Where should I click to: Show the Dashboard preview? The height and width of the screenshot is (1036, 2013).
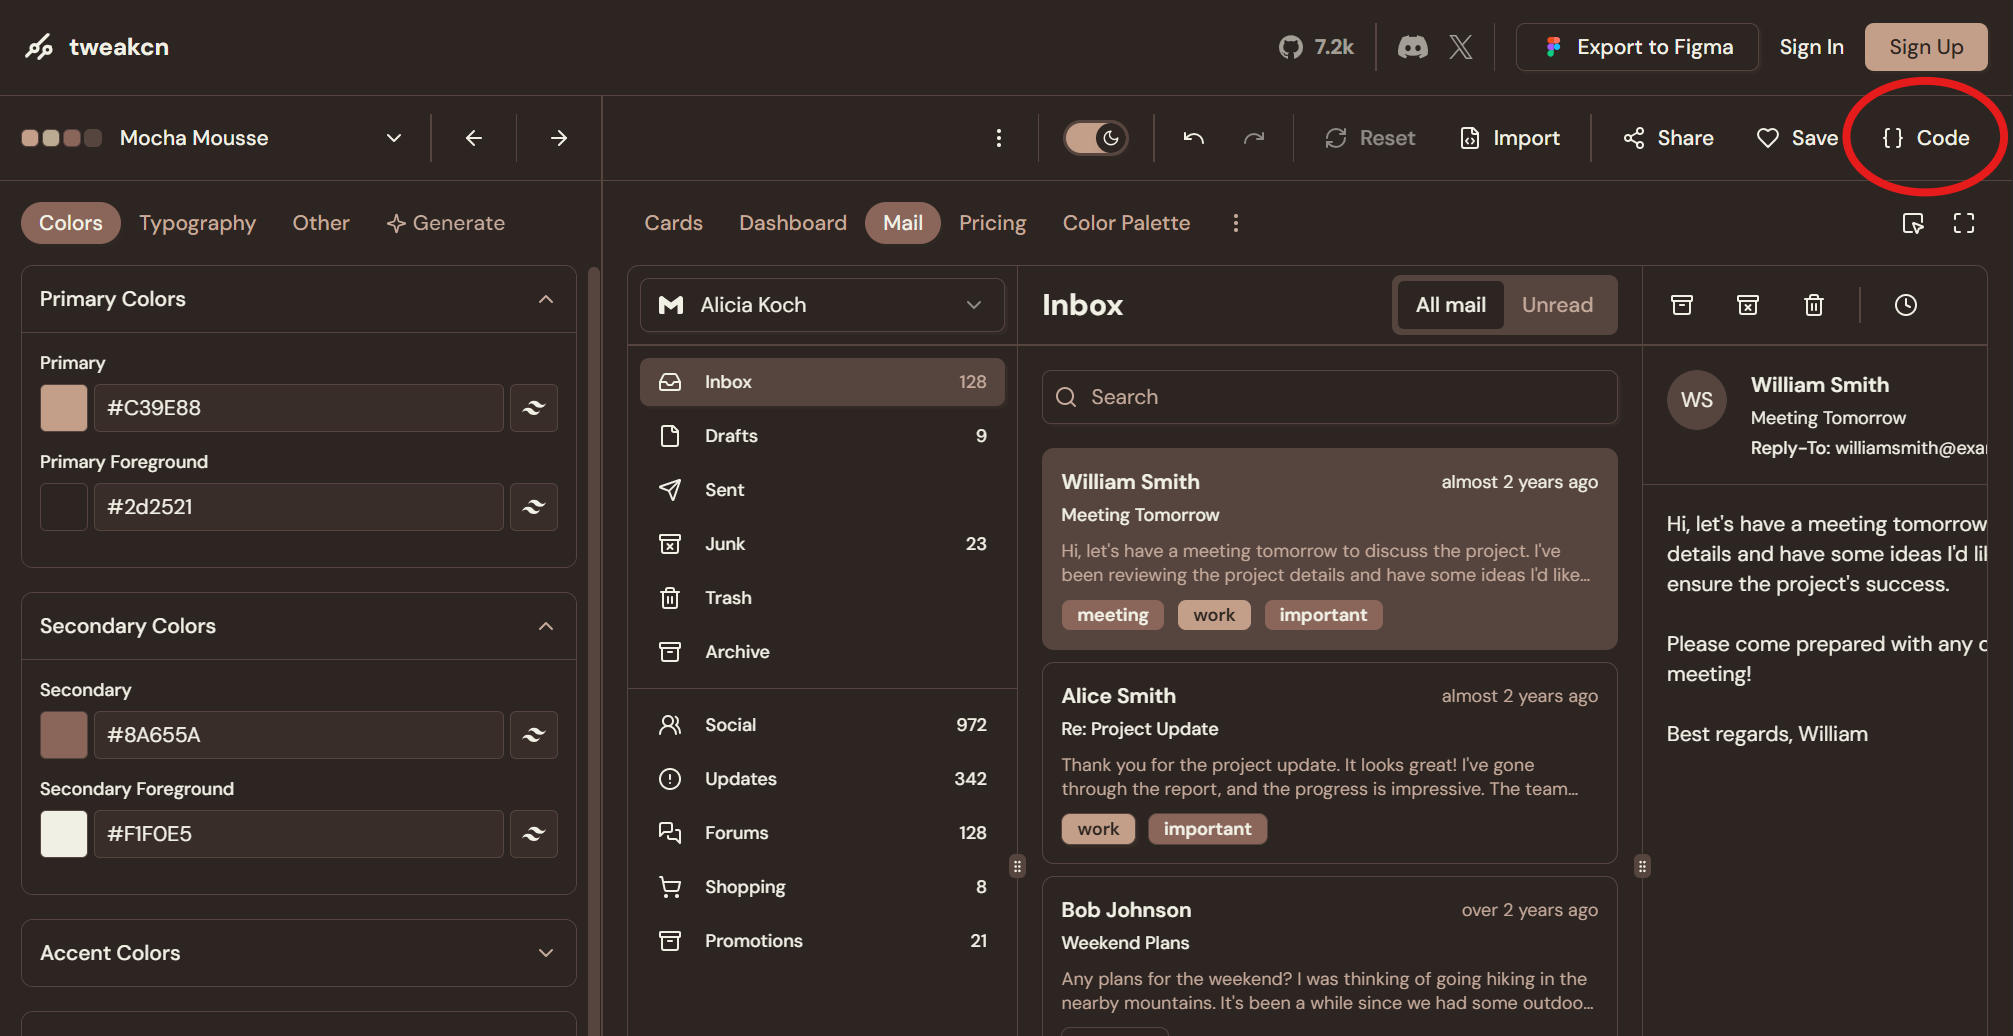tap(793, 223)
